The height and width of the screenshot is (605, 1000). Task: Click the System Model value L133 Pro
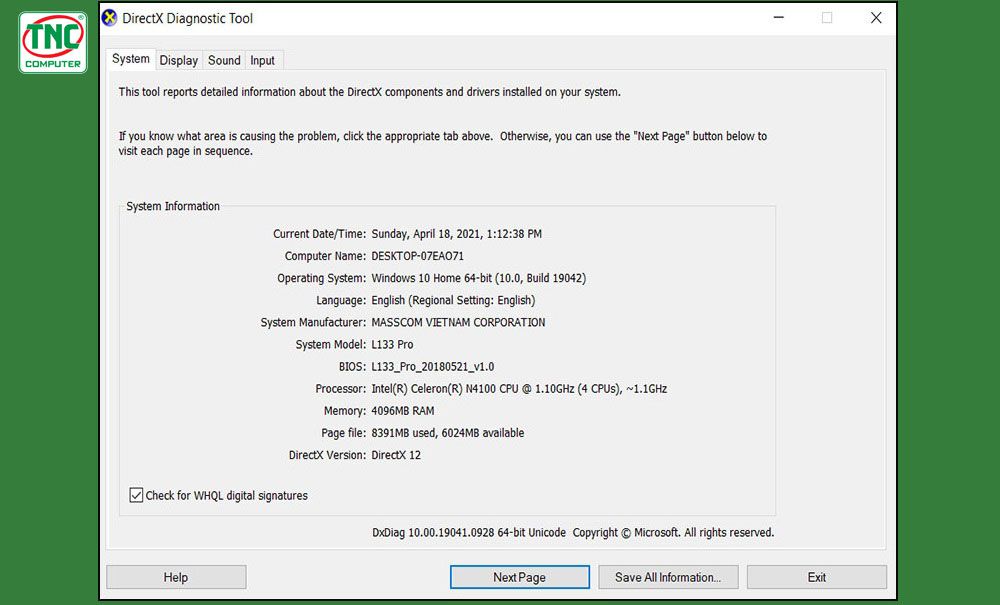coord(392,344)
